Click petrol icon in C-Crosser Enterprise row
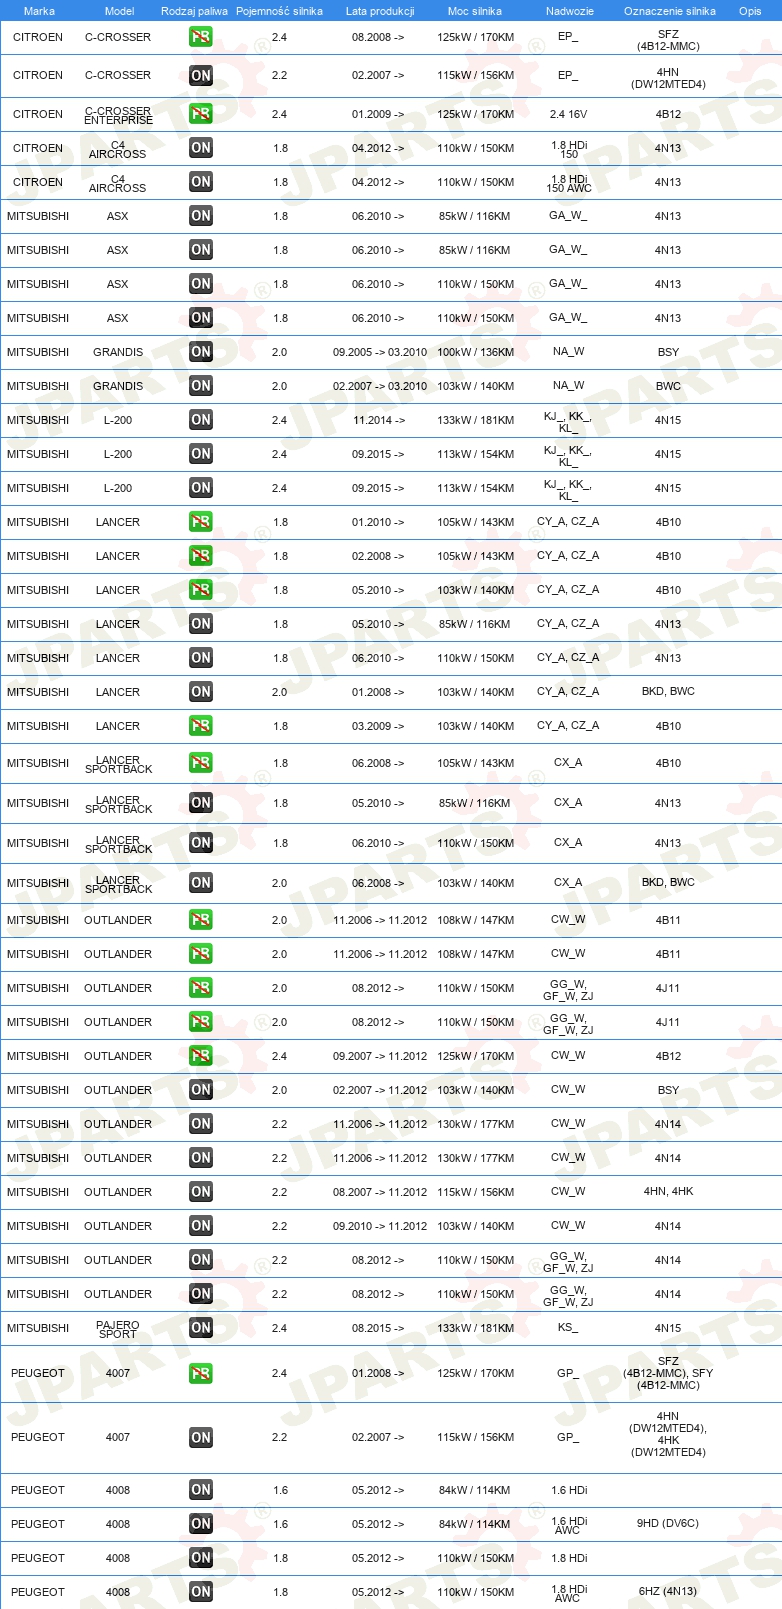Screen dimensions: 782x1609 tap(201, 114)
